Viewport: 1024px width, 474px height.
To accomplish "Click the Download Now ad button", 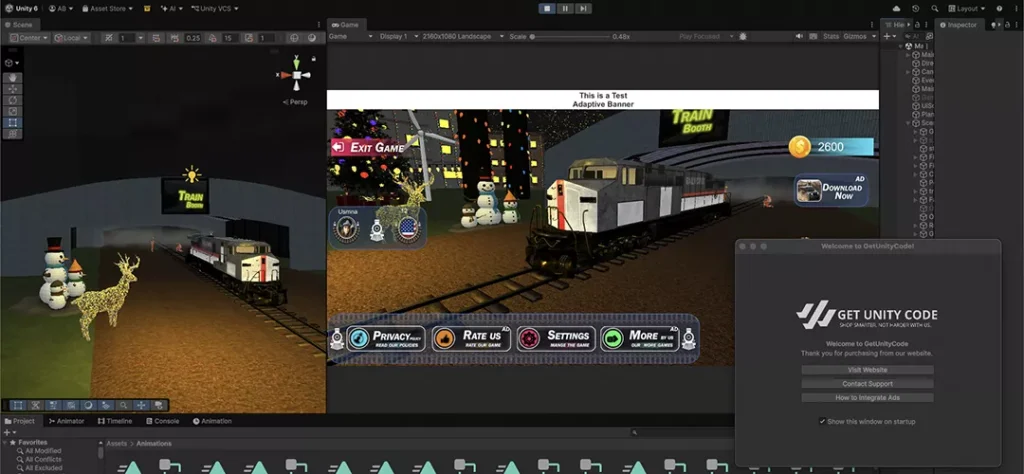I will tap(832, 191).
